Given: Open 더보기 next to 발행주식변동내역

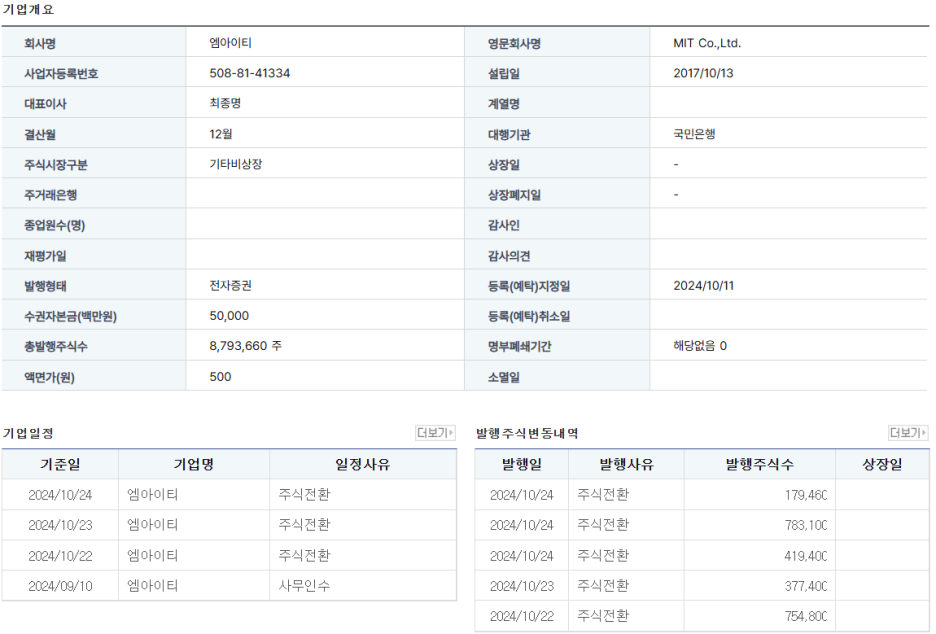Looking at the screenshot, I should 908,433.
